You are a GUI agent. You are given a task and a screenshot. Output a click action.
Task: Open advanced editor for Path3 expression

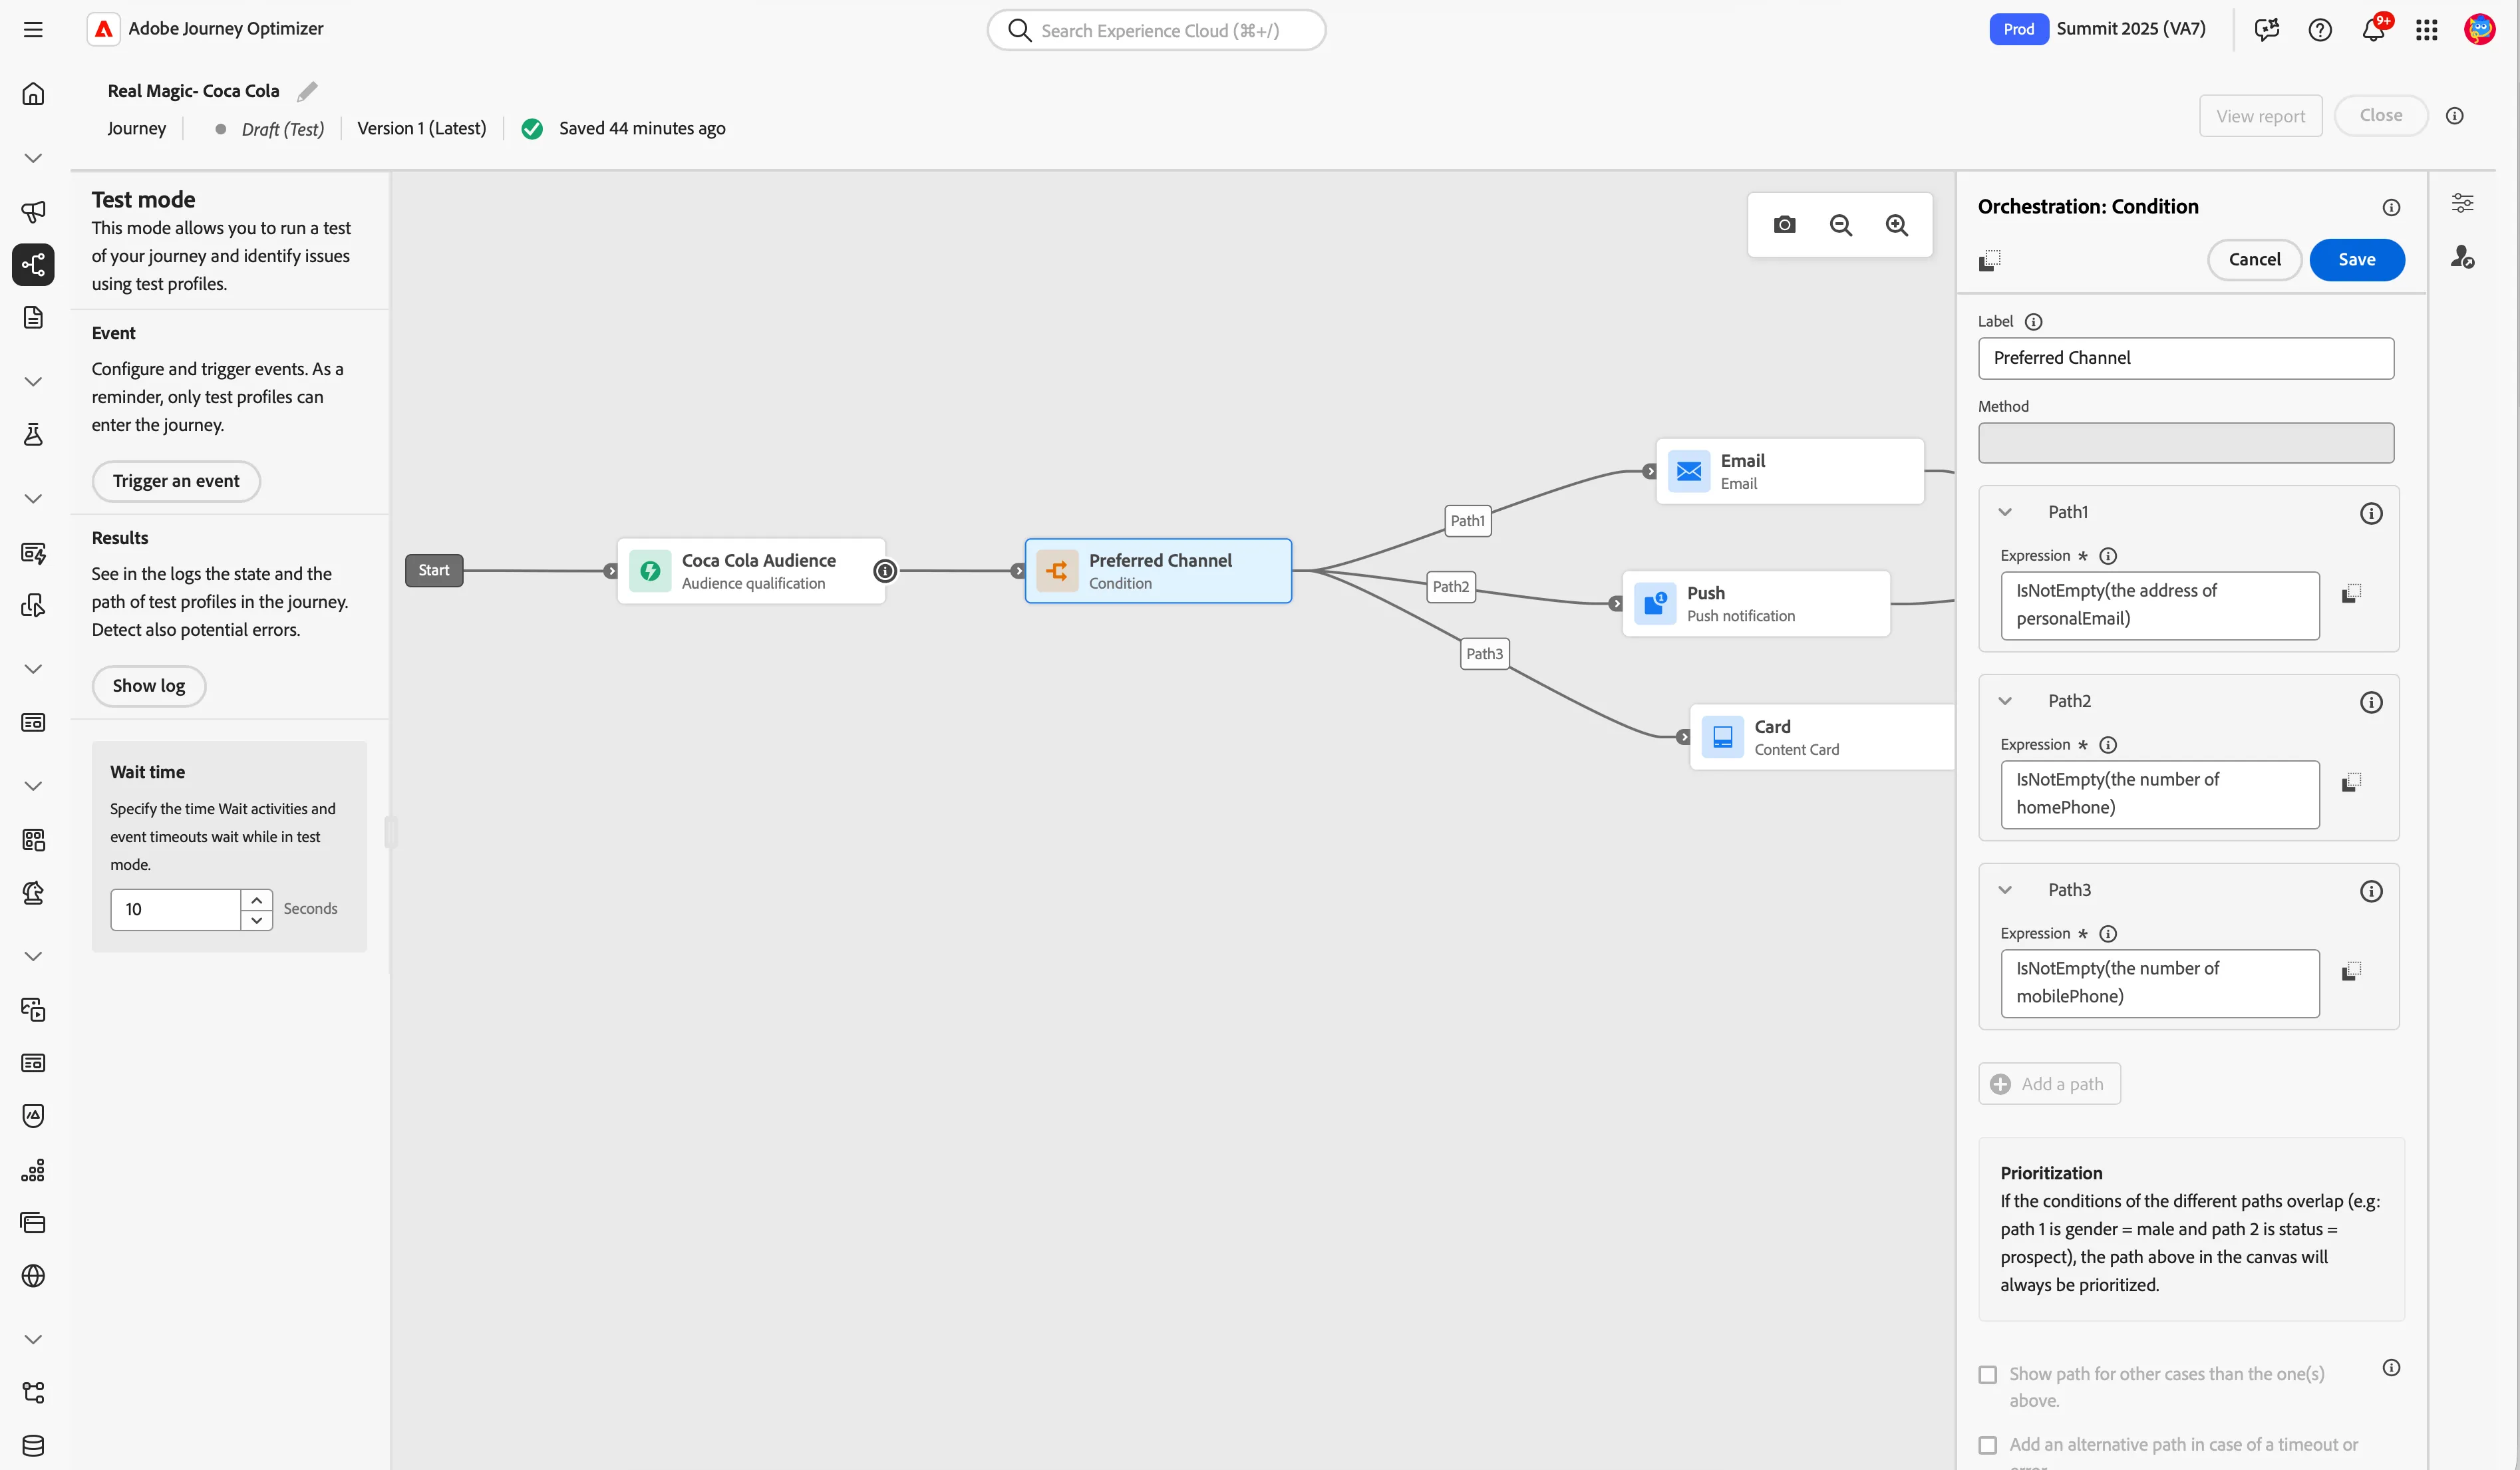(2351, 971)
